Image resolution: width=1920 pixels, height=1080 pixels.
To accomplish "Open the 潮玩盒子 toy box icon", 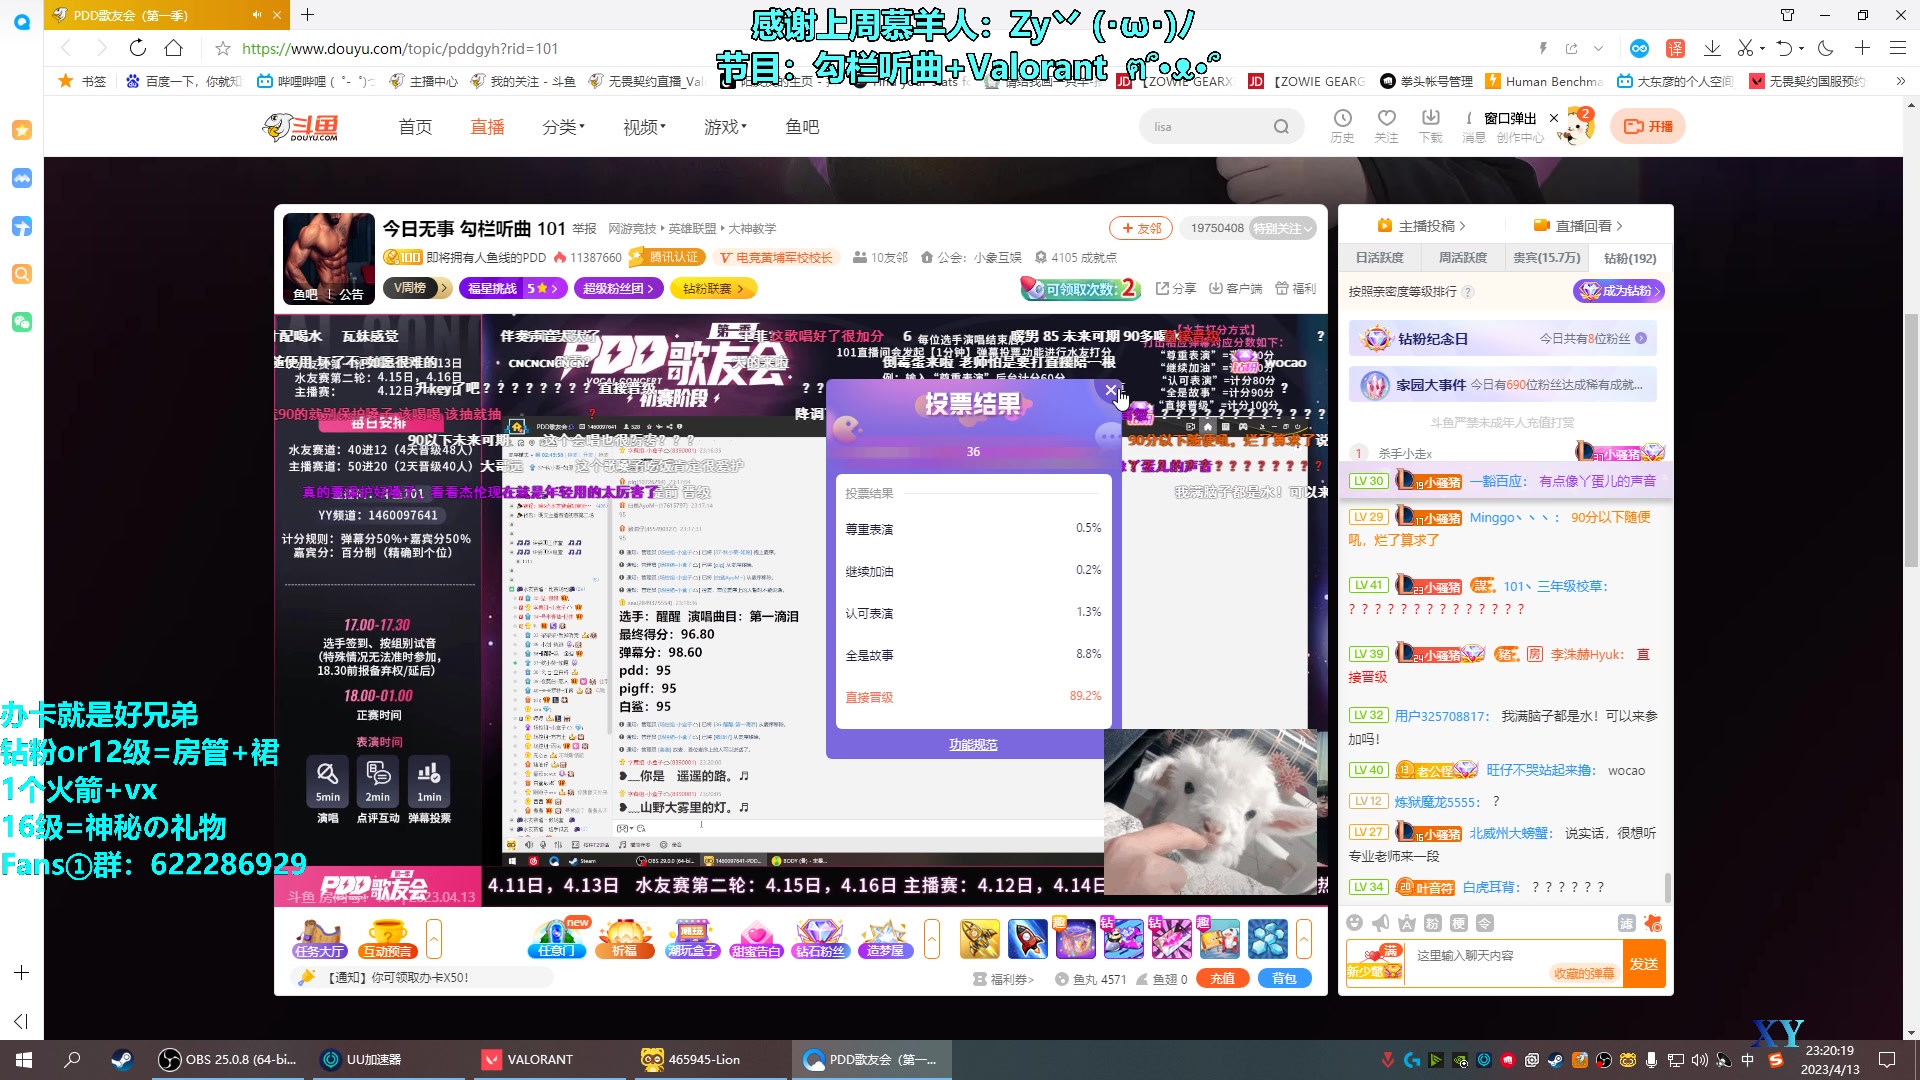I will tap(692, 939).
